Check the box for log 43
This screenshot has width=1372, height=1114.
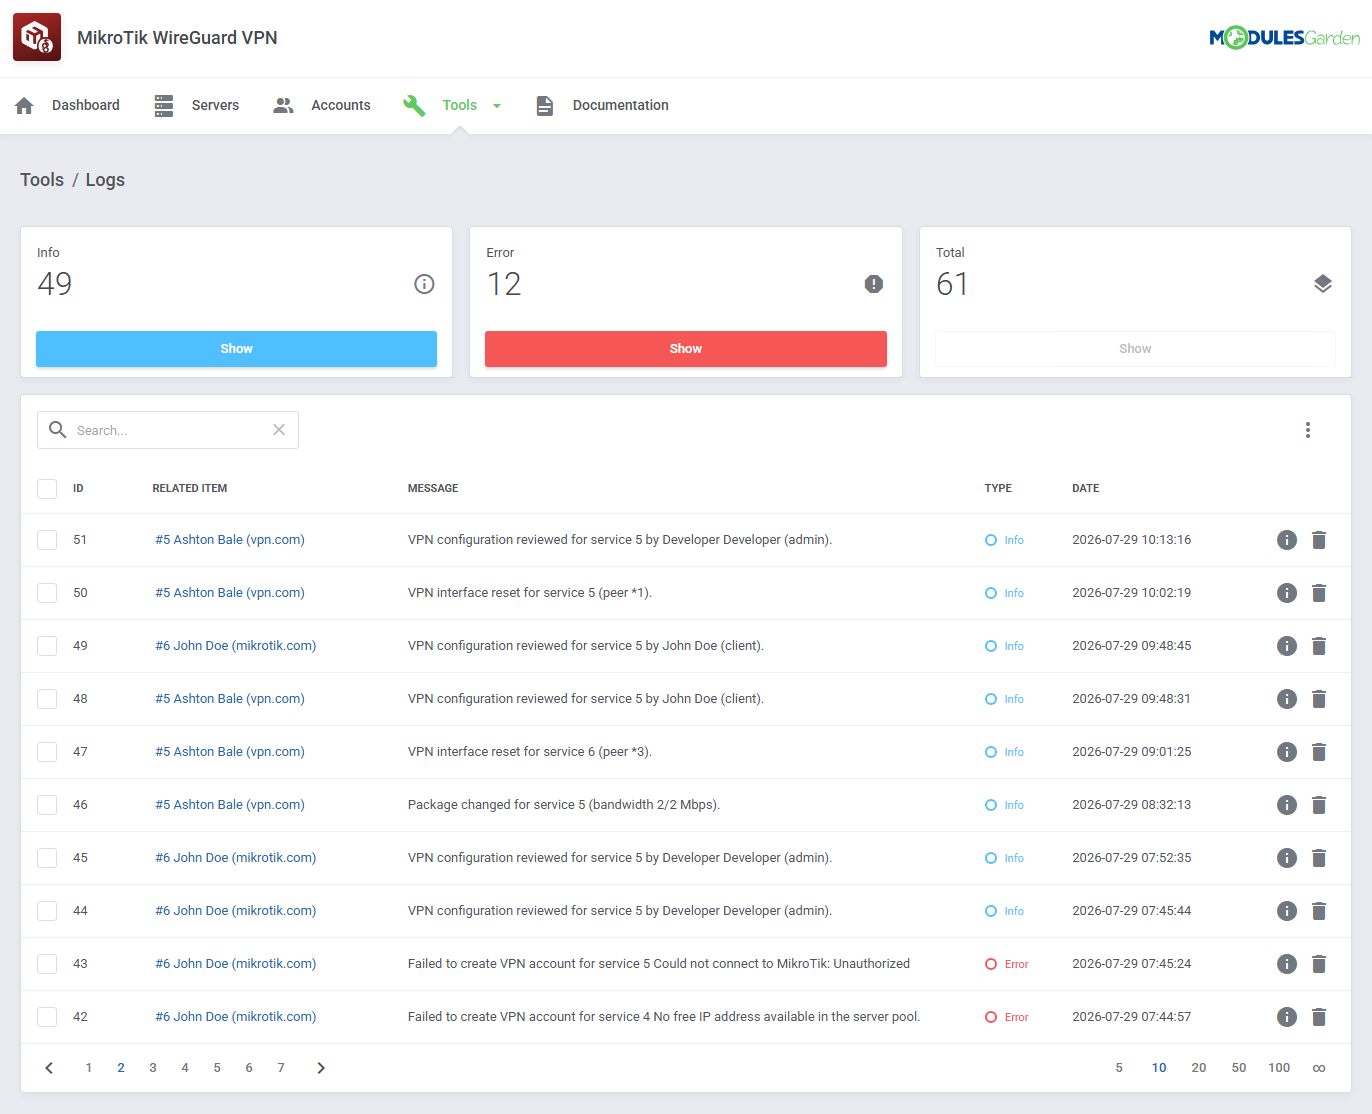(x=47, y=964)
